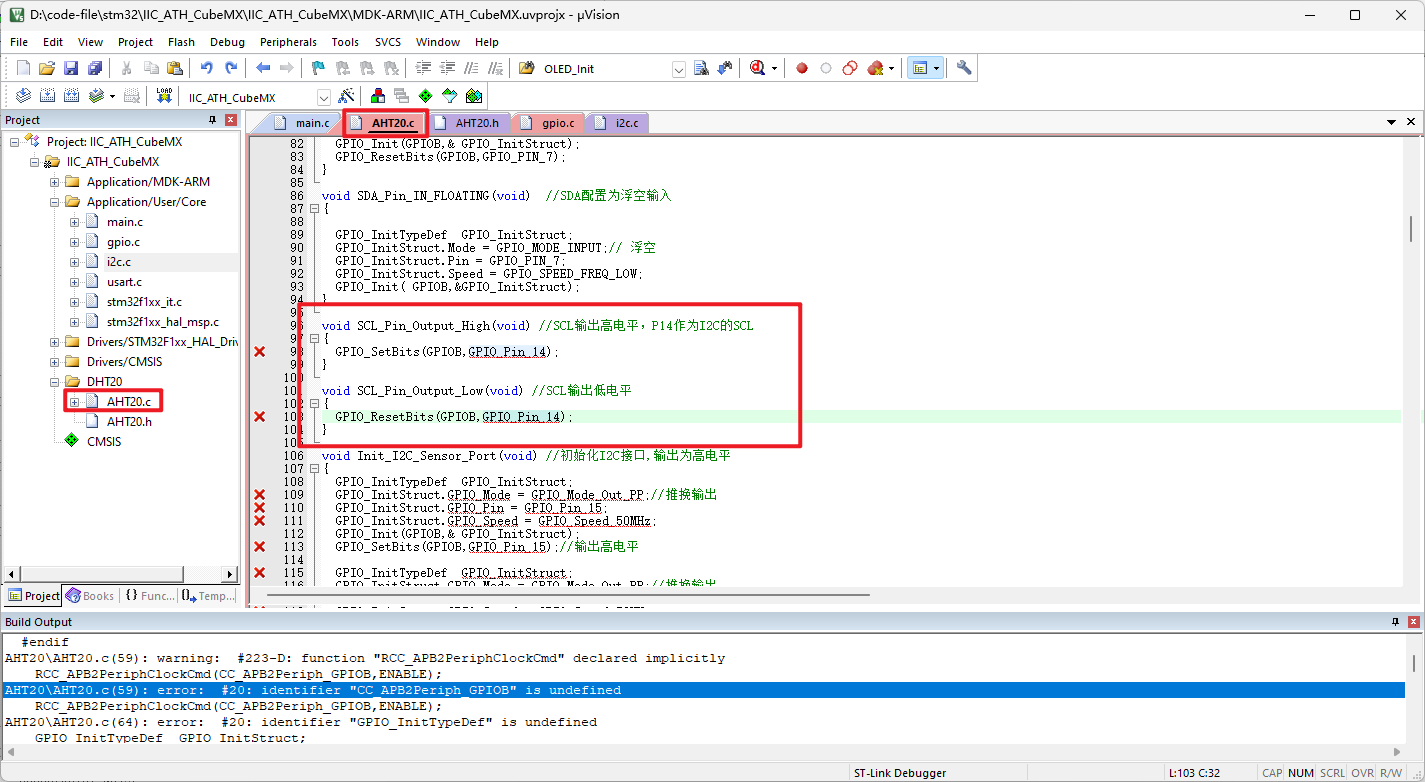Download code to flash with the LOAD icon
Viewport: 1425px width, 782px height.
pyautogui.click(x=165, y=96)
